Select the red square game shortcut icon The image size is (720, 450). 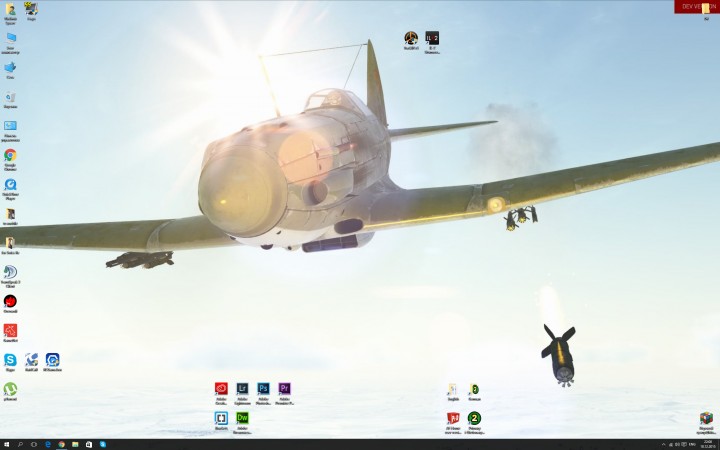(x=10, y=331)
